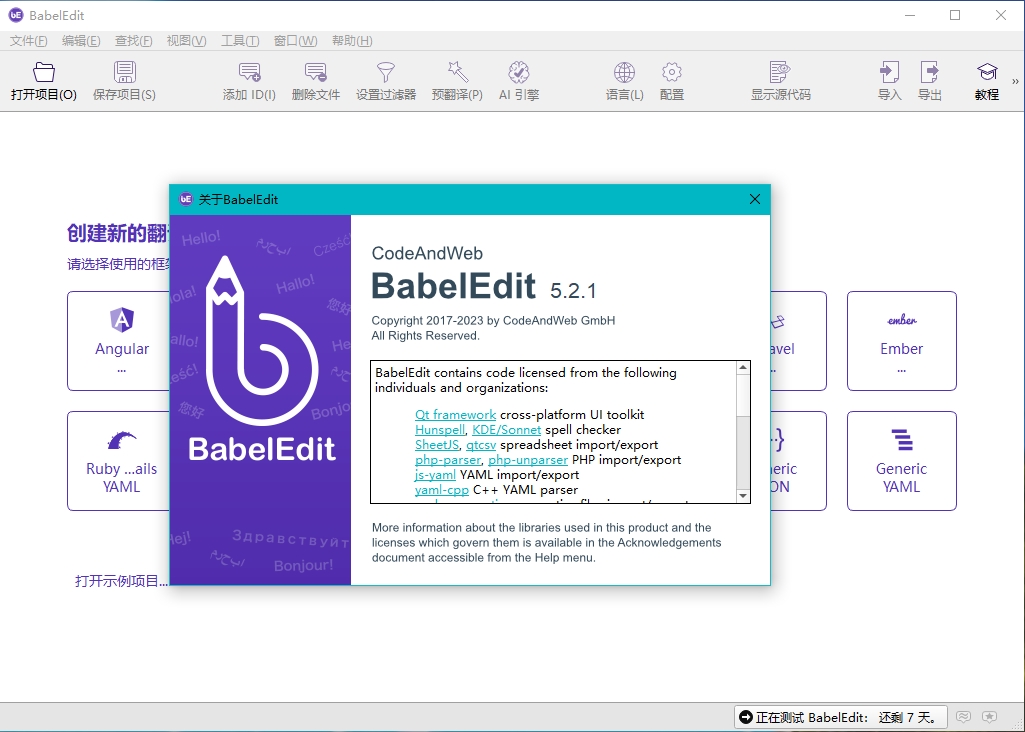Click the Pre-translate (预翻译) wand icon
This screenshot has height=732, width=1025.
point(457,72)
